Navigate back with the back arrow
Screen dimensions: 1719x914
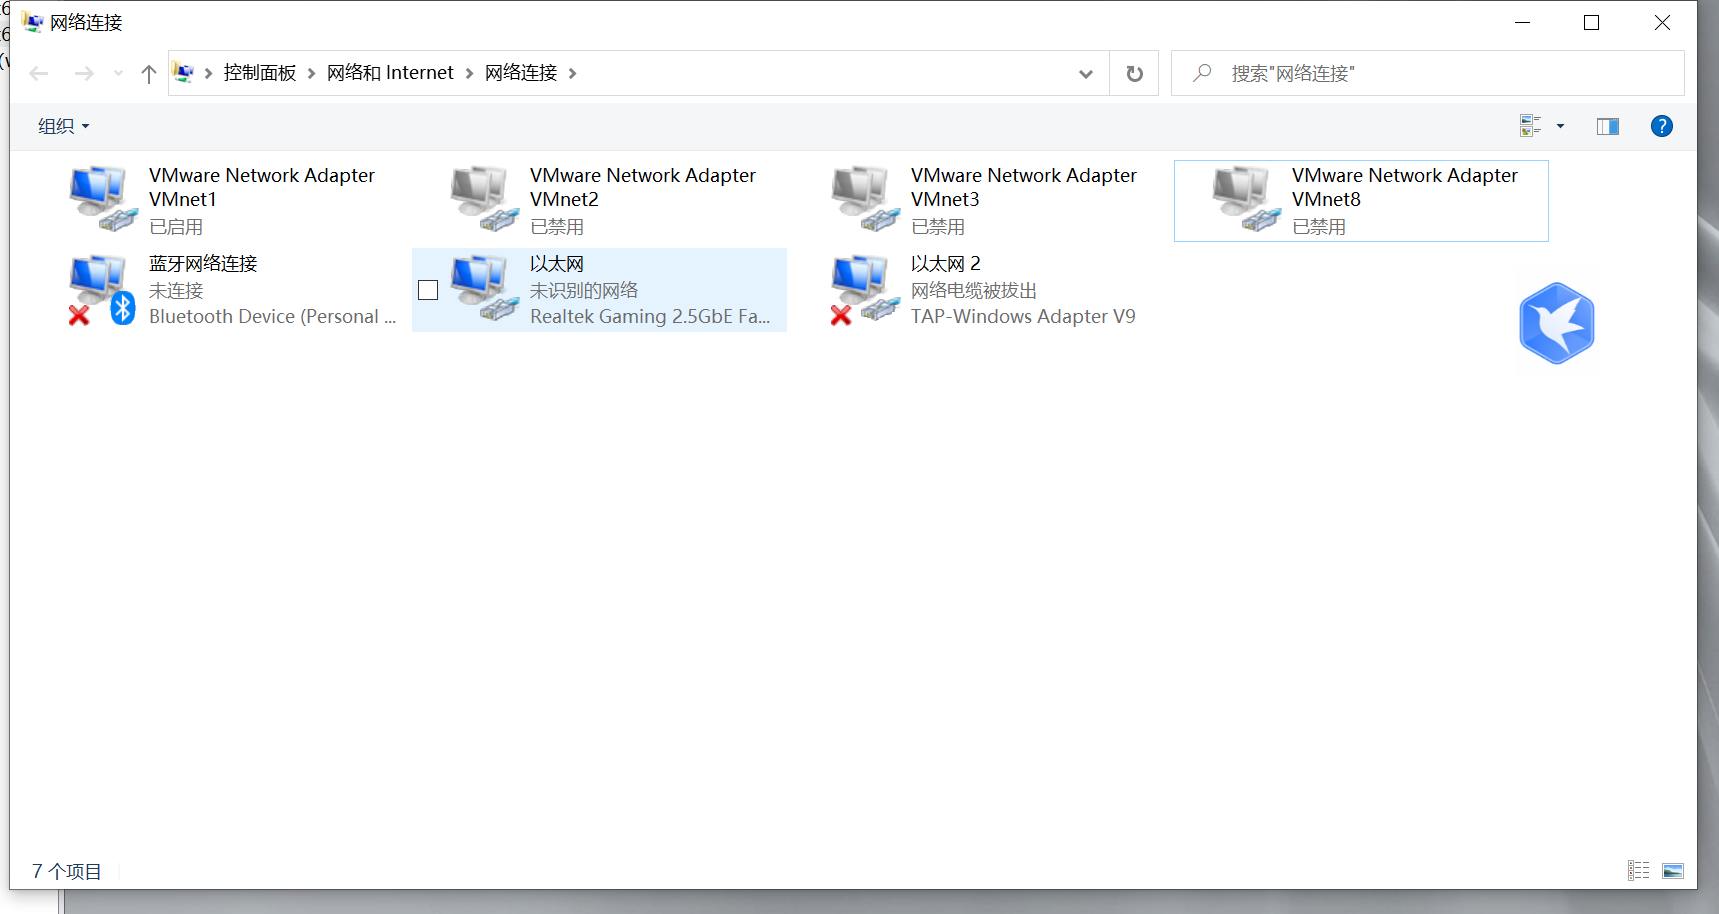pyautogui.click(x=39, y=73)
